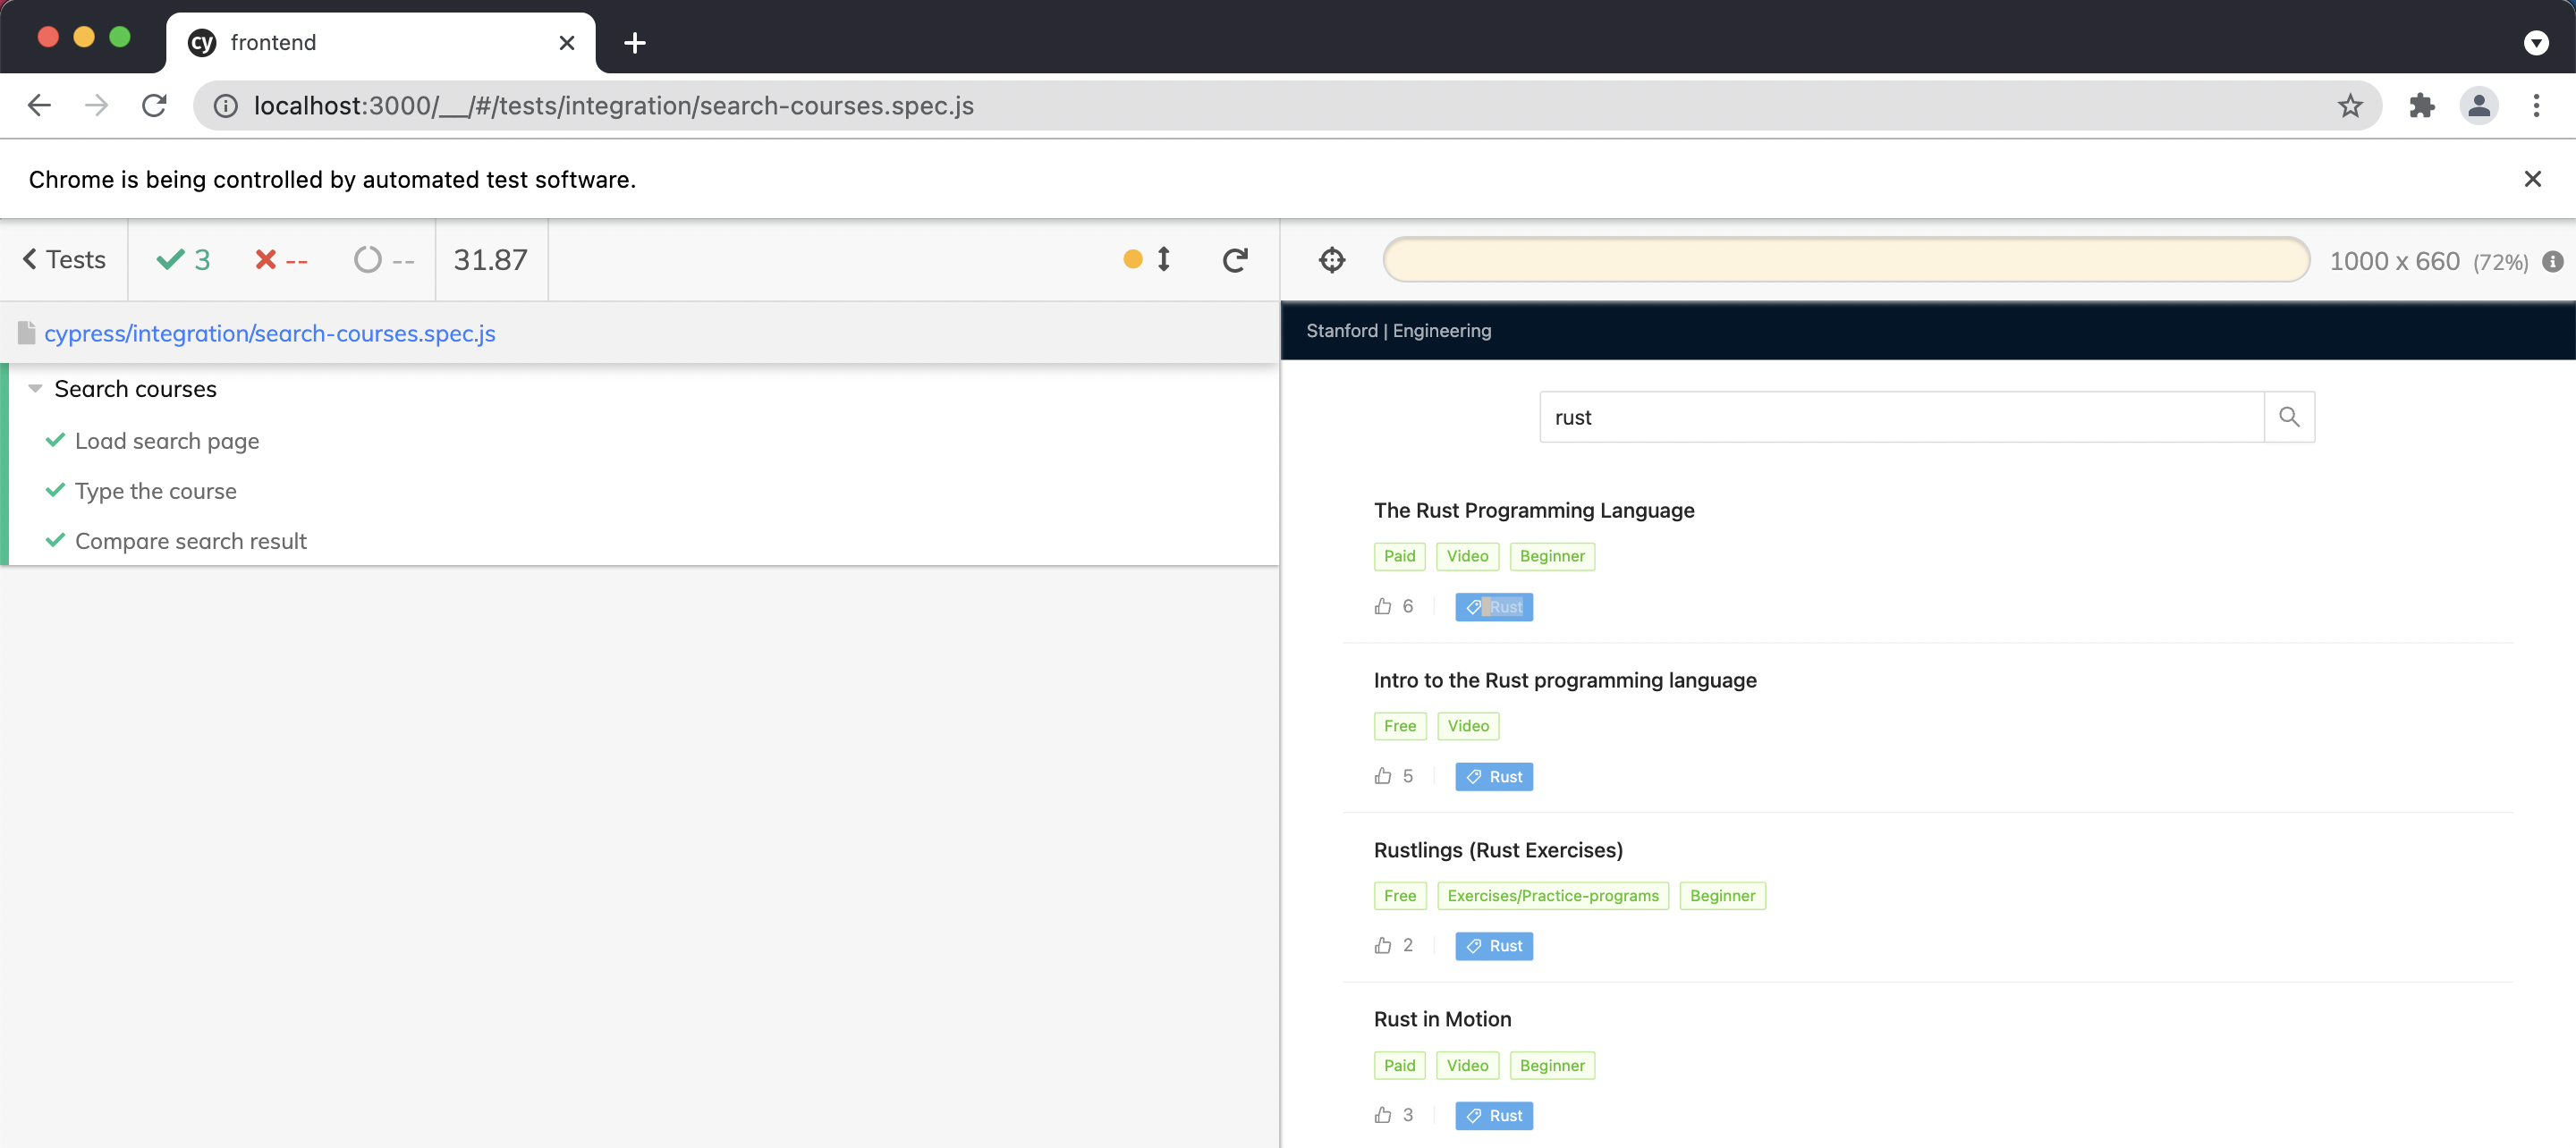The height and width of the screenshot is (1148, 2576).
Task: Click the Cypress URL bar
Action: 1845,260
